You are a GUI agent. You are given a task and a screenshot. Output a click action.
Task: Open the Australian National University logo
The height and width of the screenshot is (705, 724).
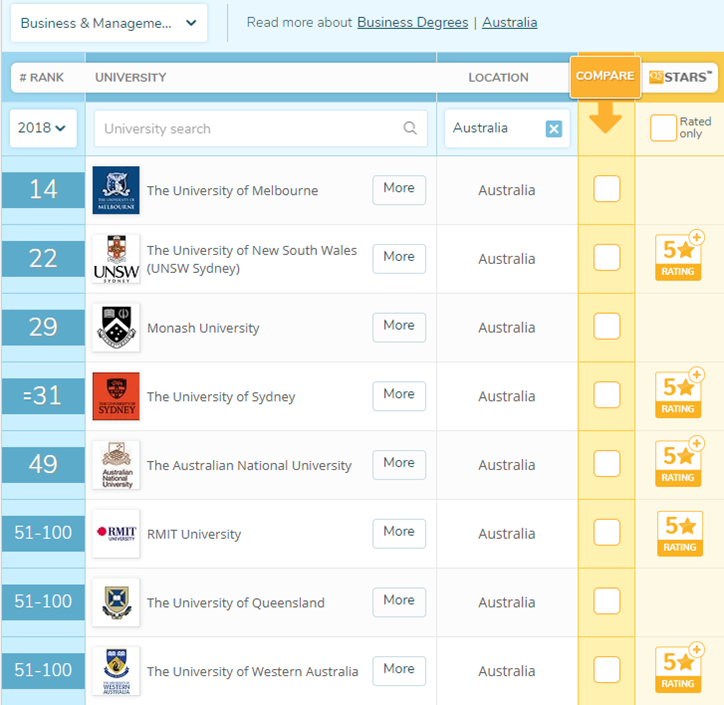pos(116,465)
